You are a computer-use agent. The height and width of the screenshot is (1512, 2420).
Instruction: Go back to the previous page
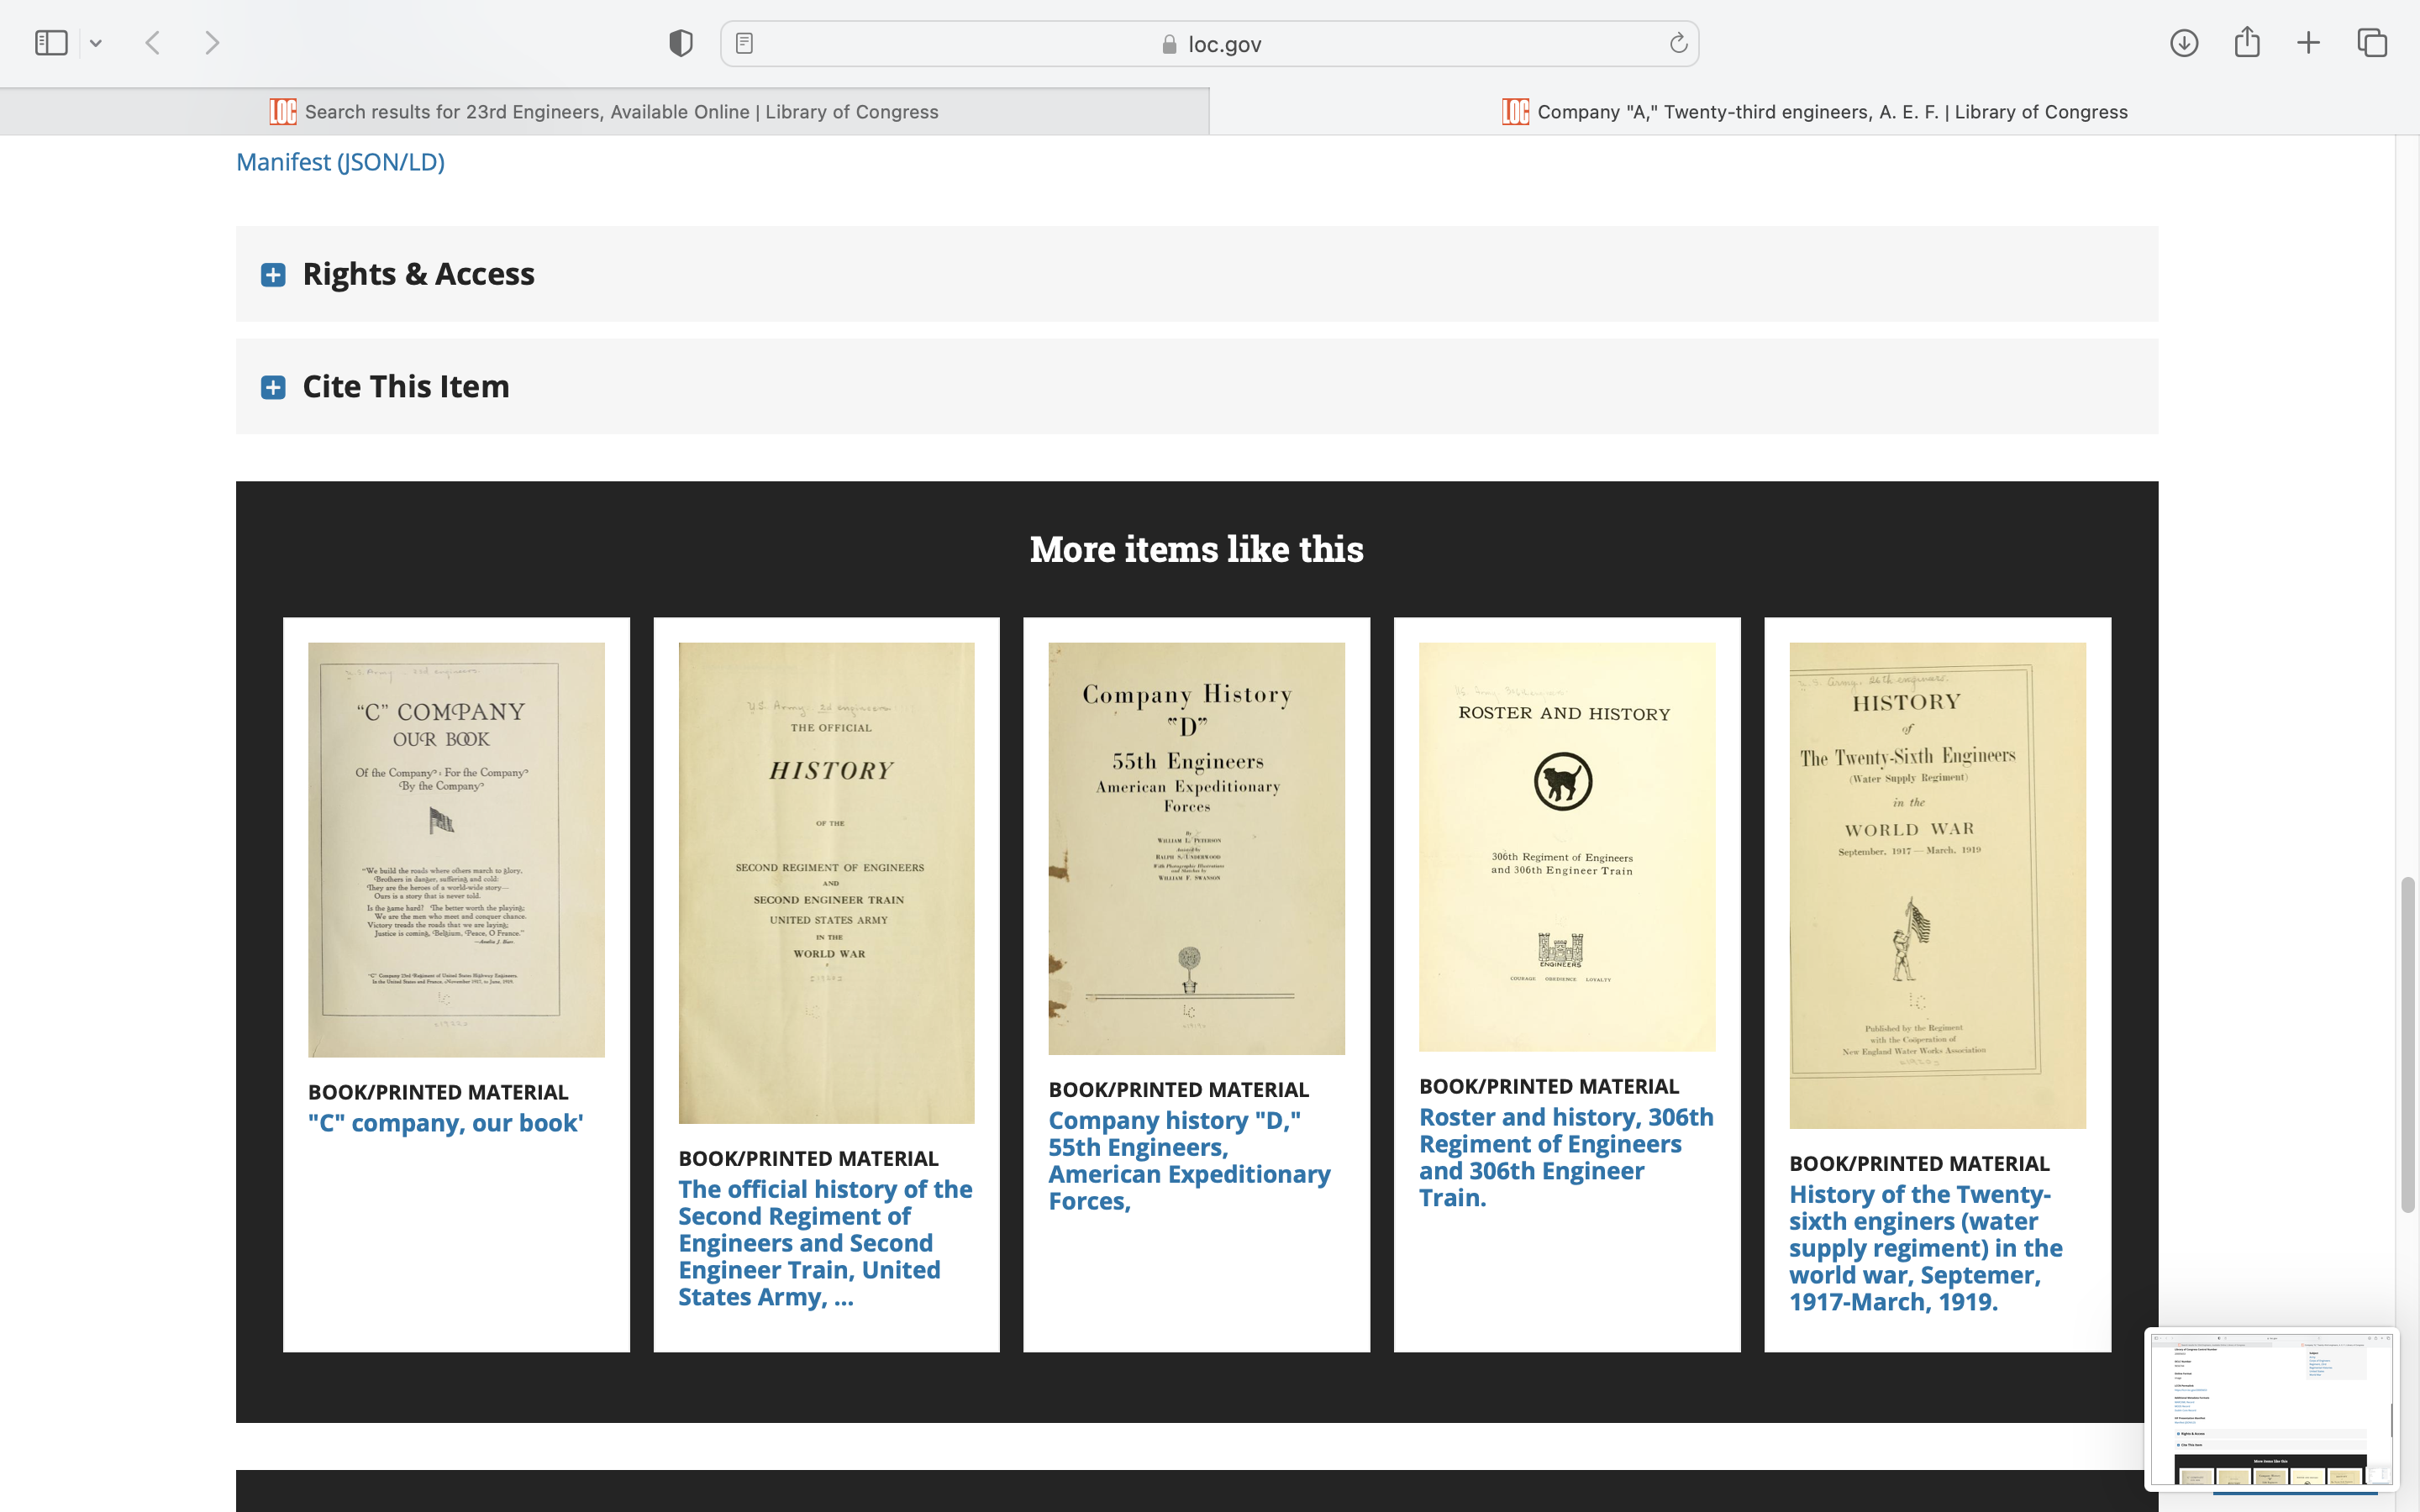153,43
